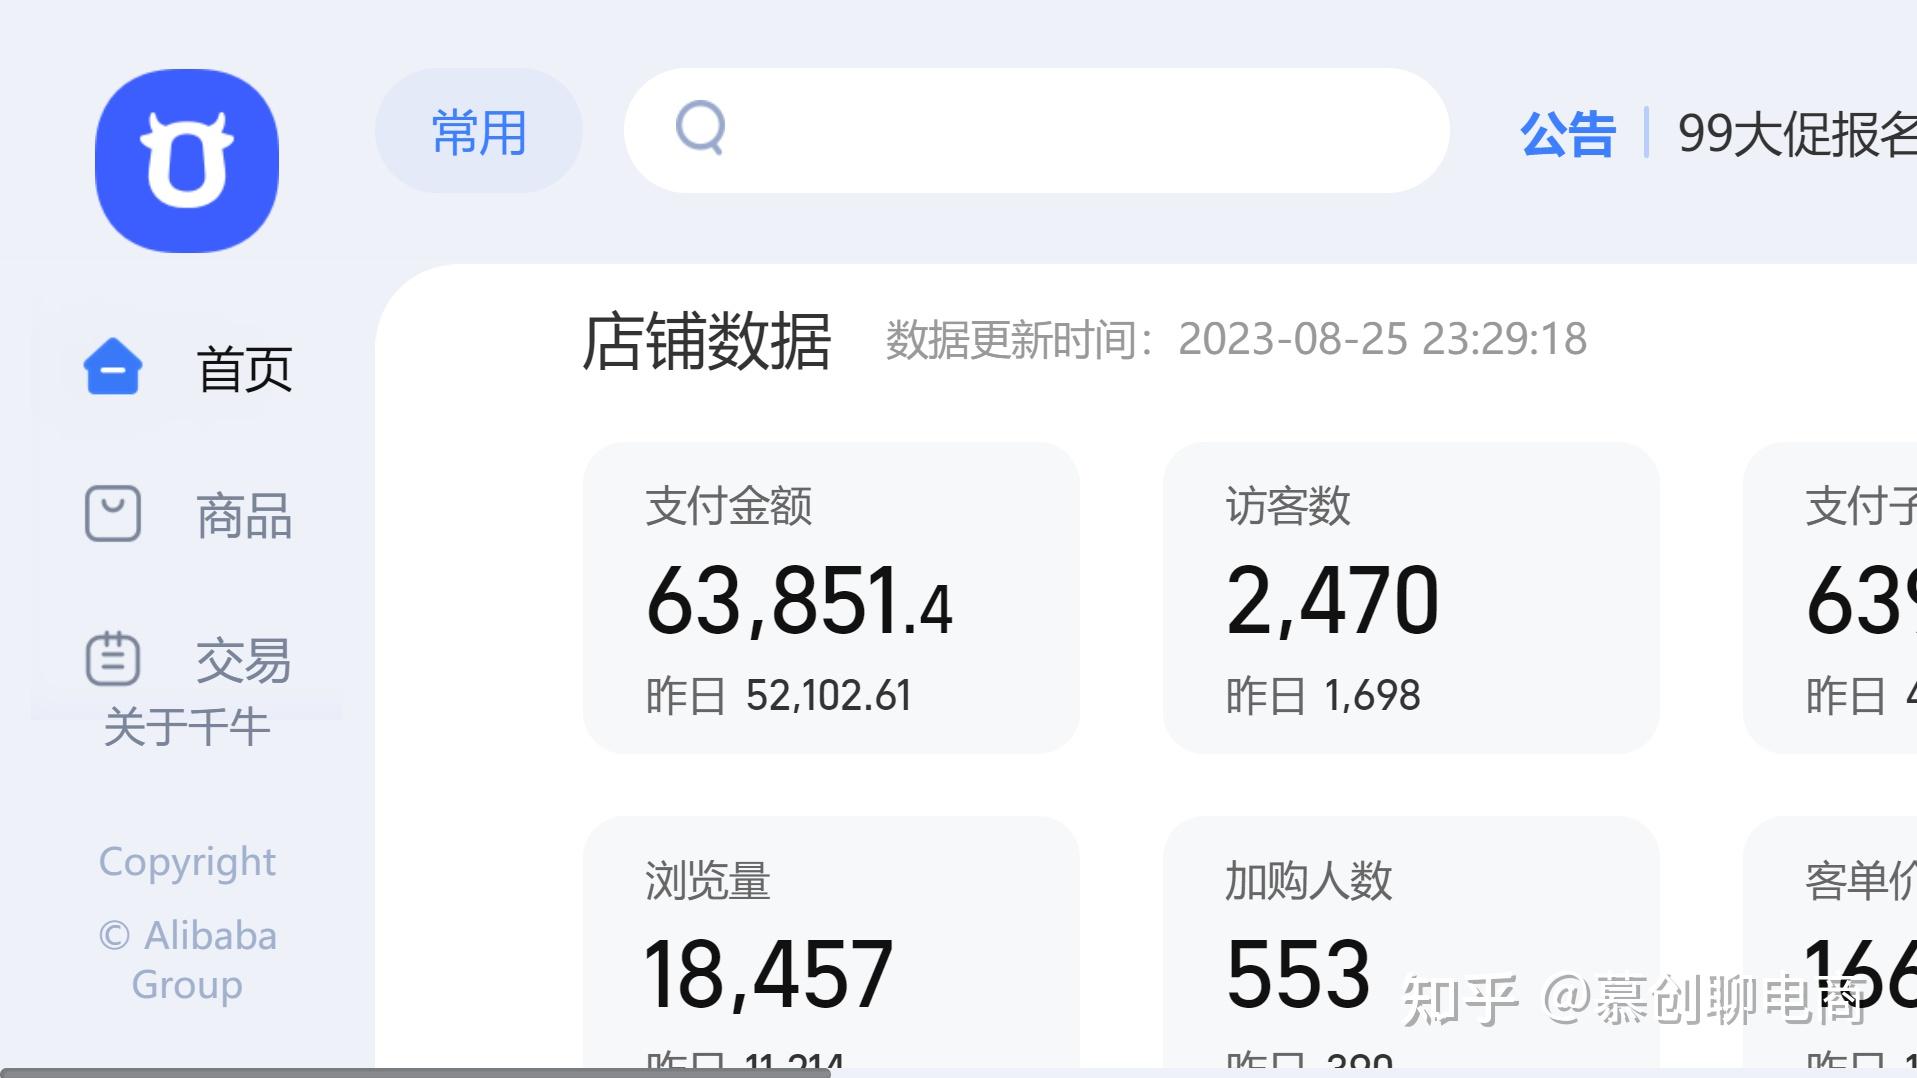This screenshot has height=1078, width=1917.
Task: Open the 商品 products section via bag icon
Action: point(113,514)
